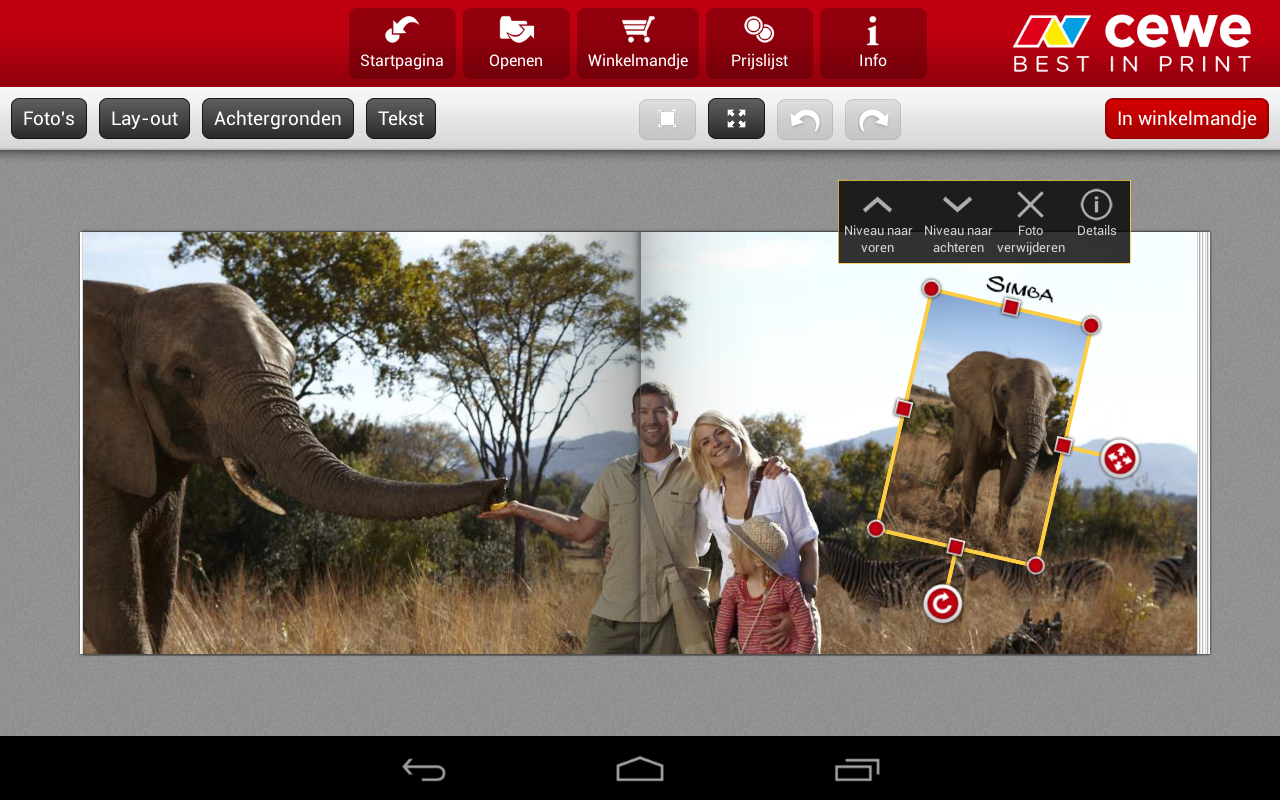Open the Achtergronden tab
This screenshot has height=800, width=1280.
pos(277,118)
